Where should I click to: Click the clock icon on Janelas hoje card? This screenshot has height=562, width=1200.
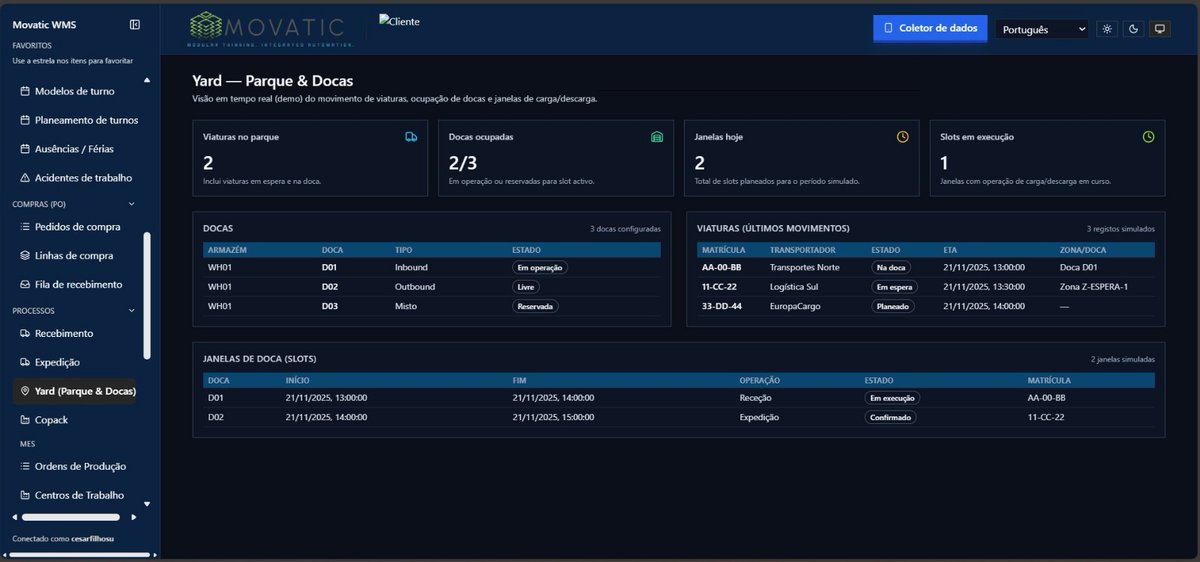click(903, 137)
